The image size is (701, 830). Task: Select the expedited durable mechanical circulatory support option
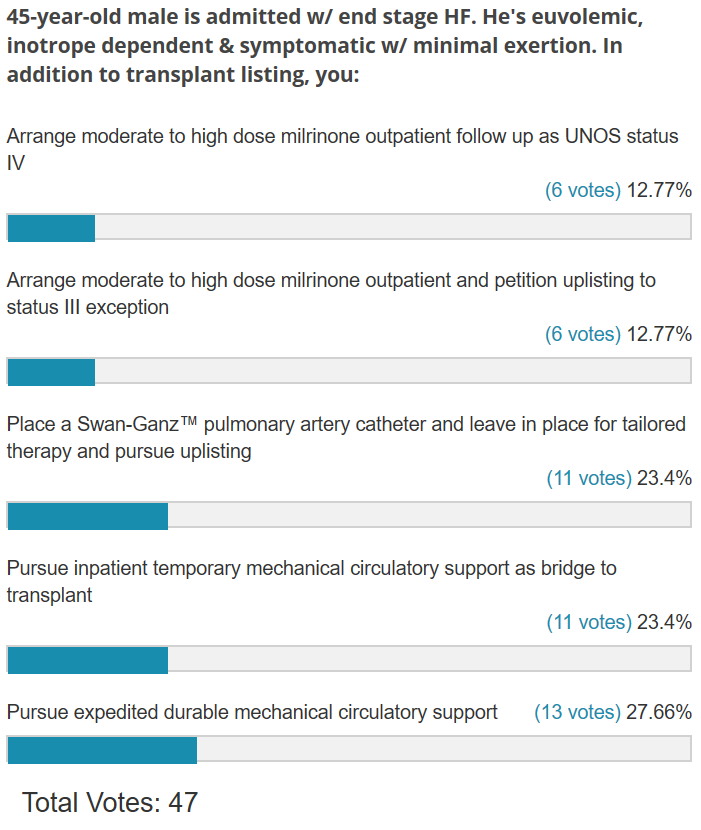tap(252, 712)
